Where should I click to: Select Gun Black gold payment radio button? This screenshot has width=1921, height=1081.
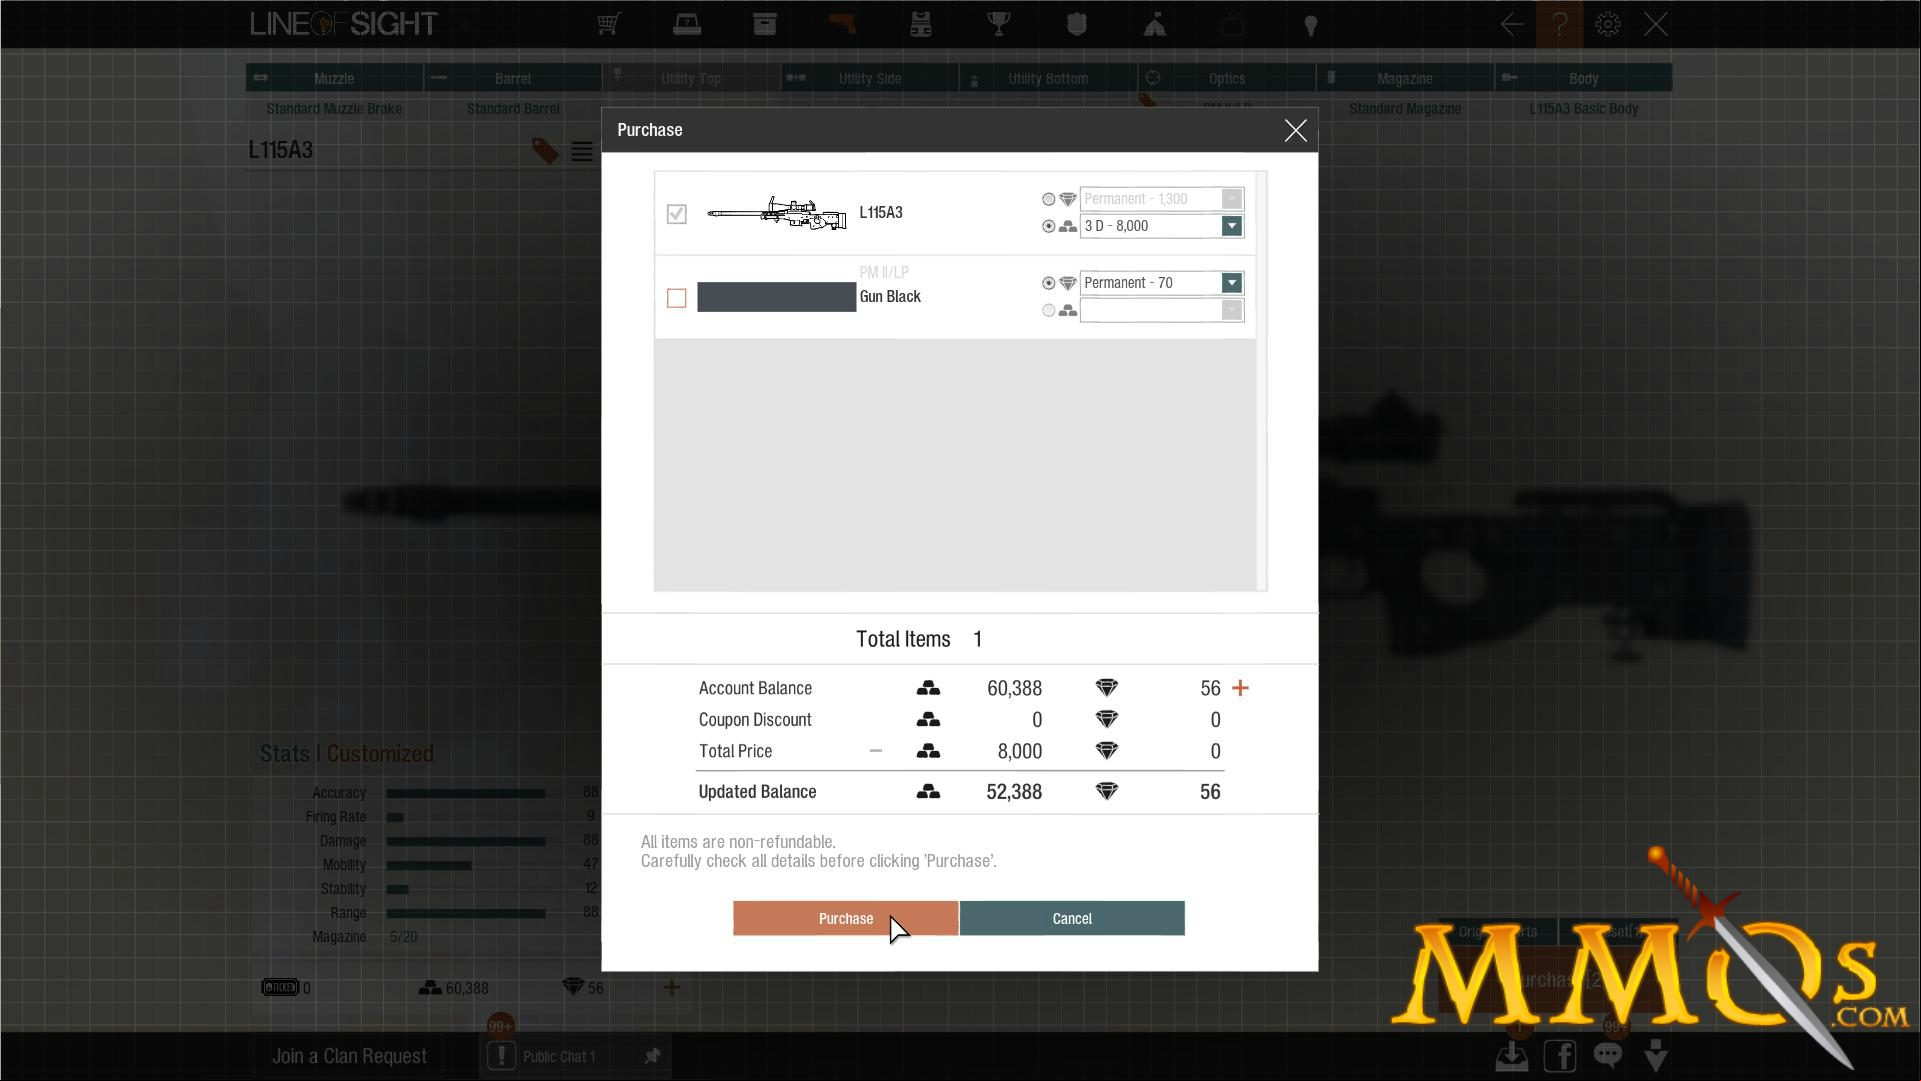pyautogui.click(x=1048, y=310)
